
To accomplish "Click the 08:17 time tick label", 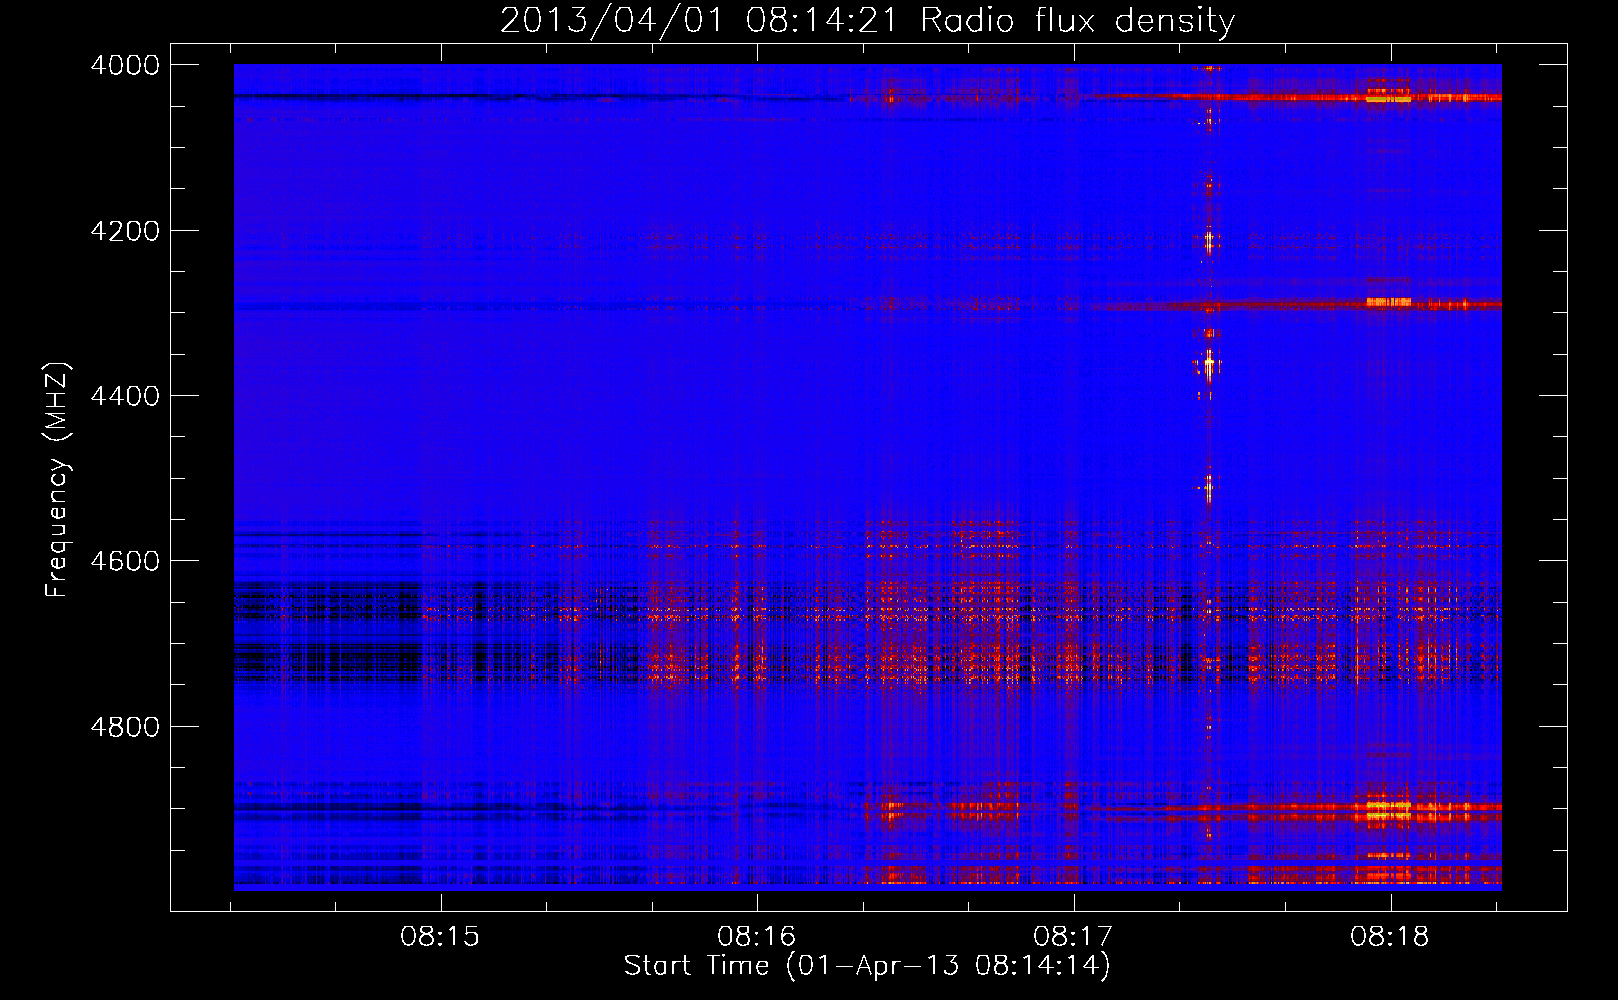I will pyautogui.click(x=1073, y=937).
